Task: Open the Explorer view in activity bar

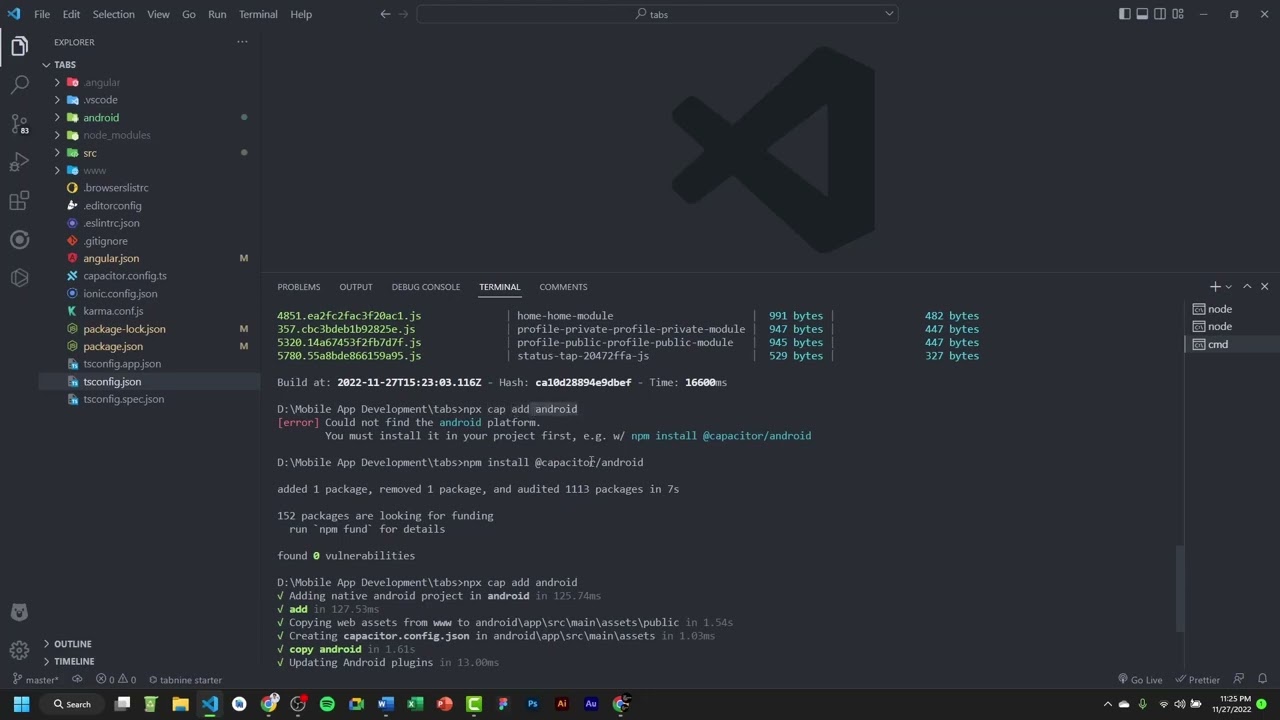Action: coord(19,47)
